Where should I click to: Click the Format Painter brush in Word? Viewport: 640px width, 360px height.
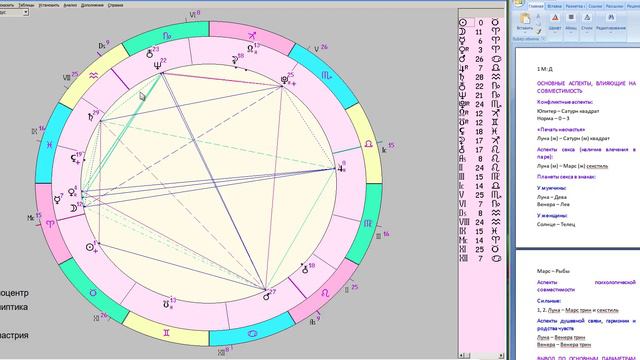(538, 31)
